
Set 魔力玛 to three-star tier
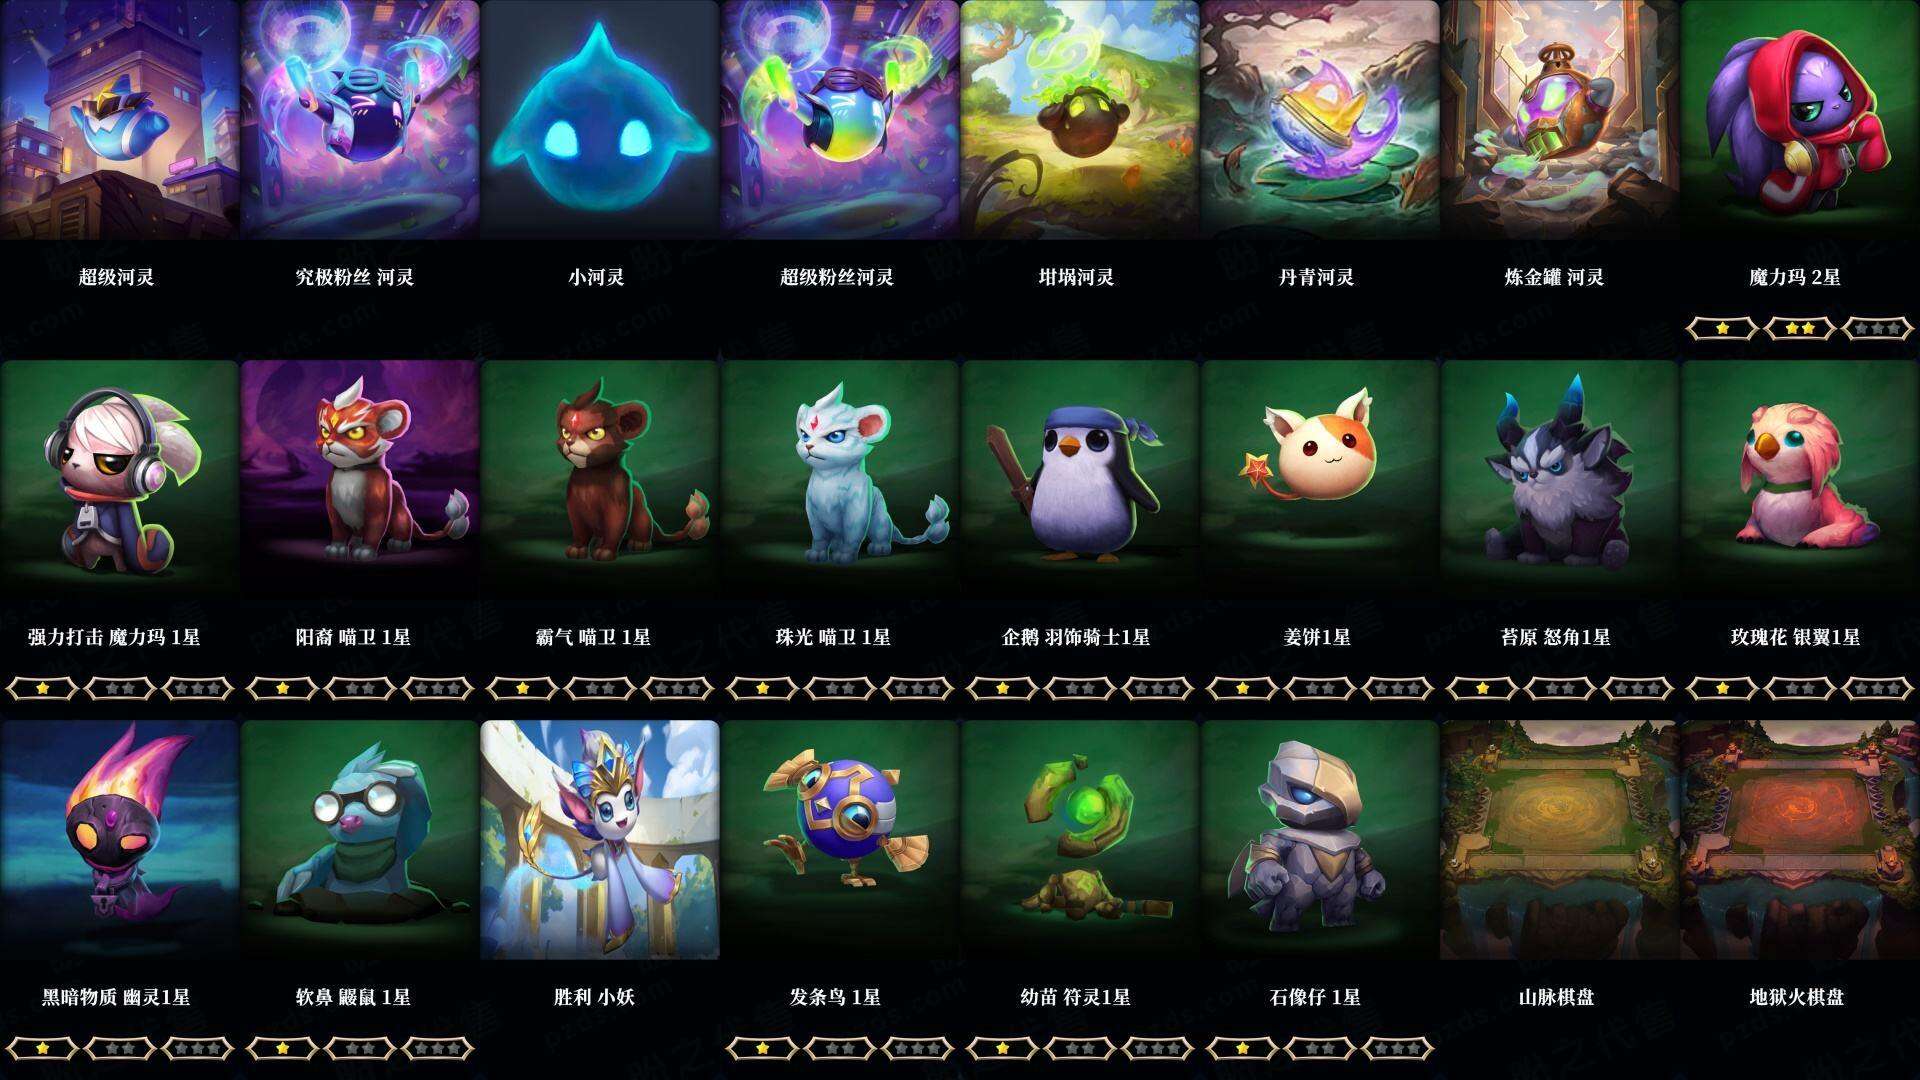pos(1878,328)
